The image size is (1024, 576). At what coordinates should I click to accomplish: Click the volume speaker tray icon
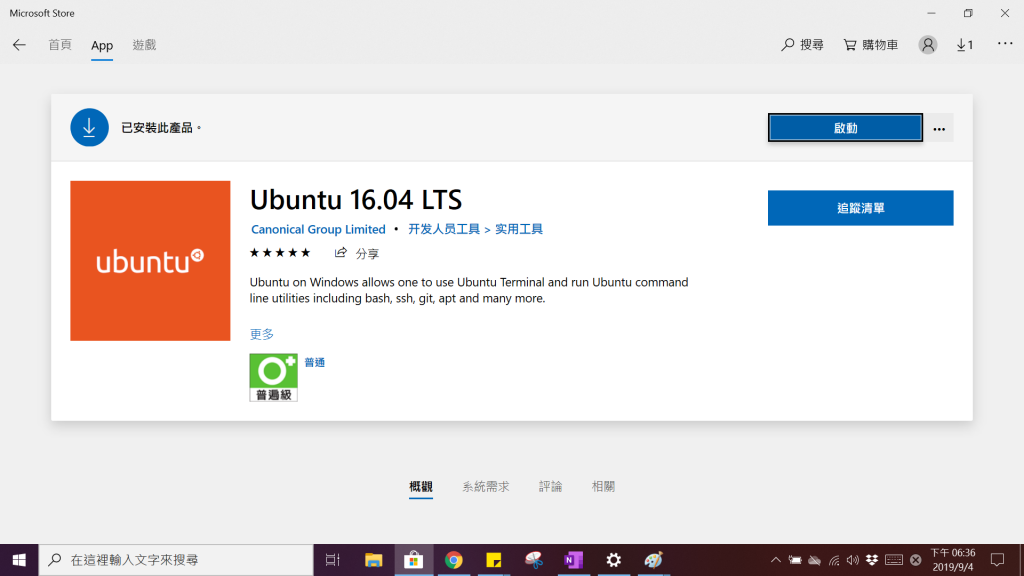pyautogui.click(x=853, y=560)
